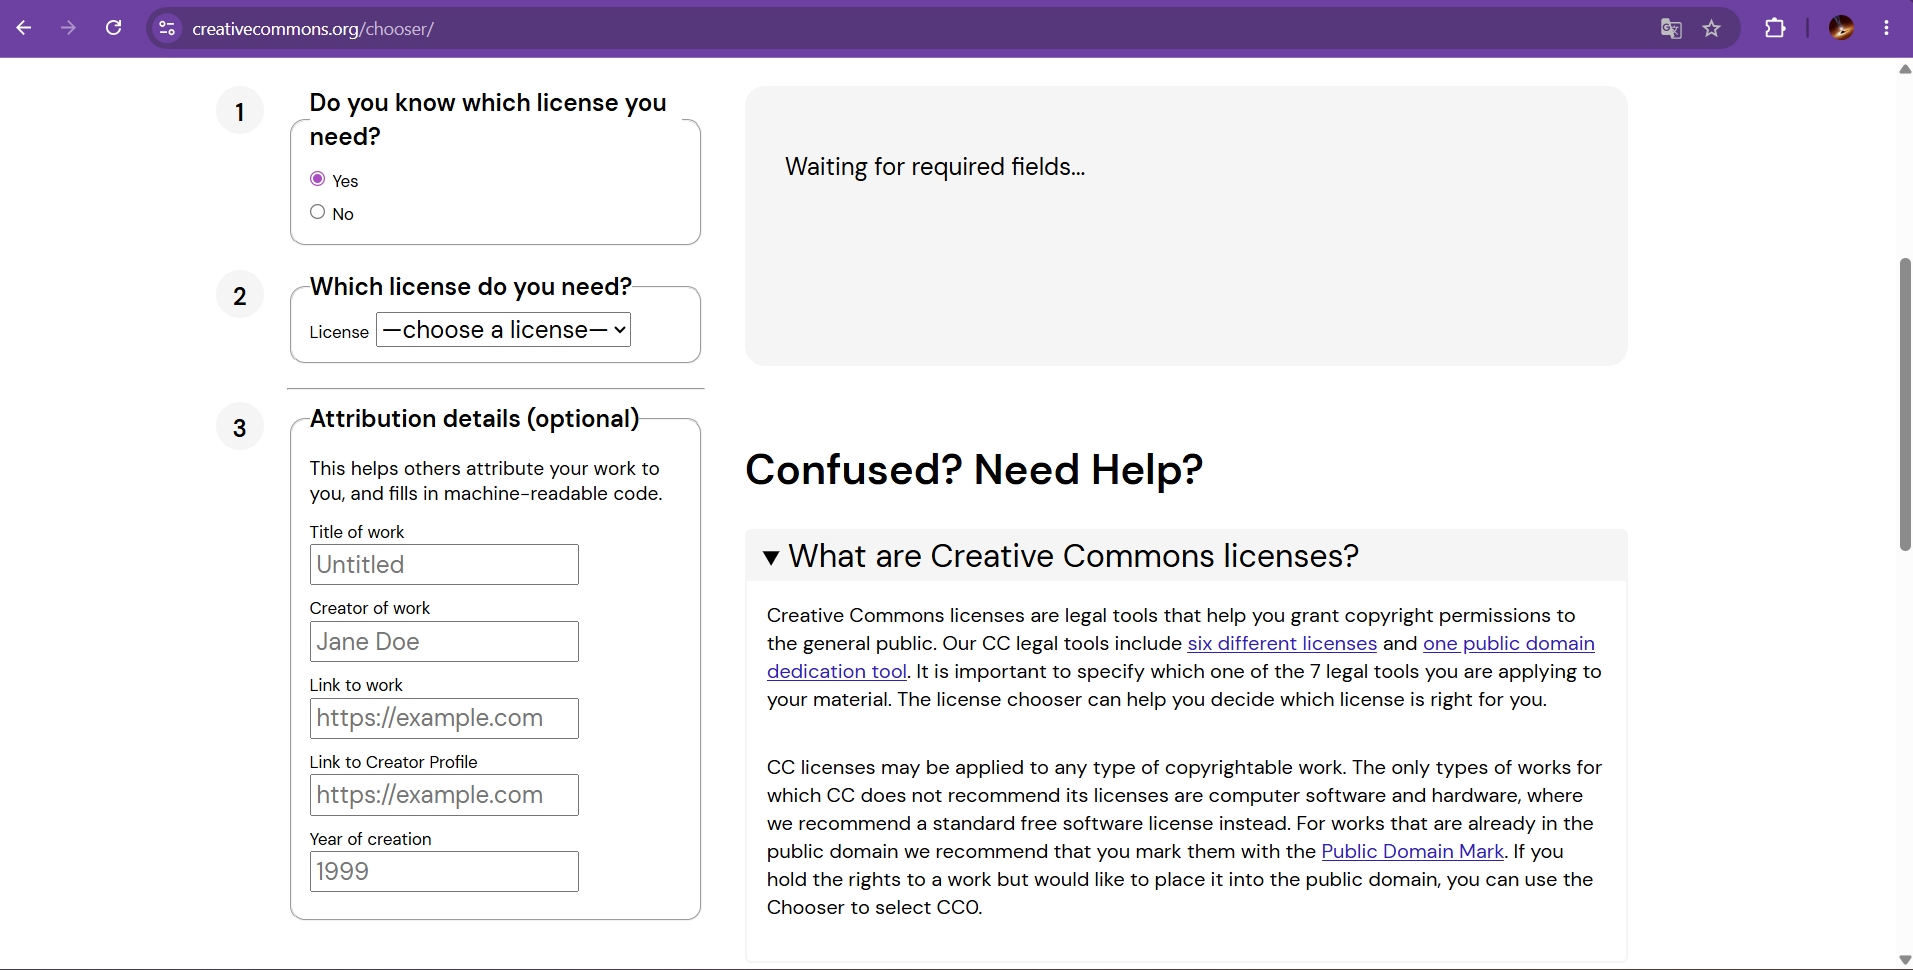
Task: Focus the Title of work field
Action: coord(444,565)
